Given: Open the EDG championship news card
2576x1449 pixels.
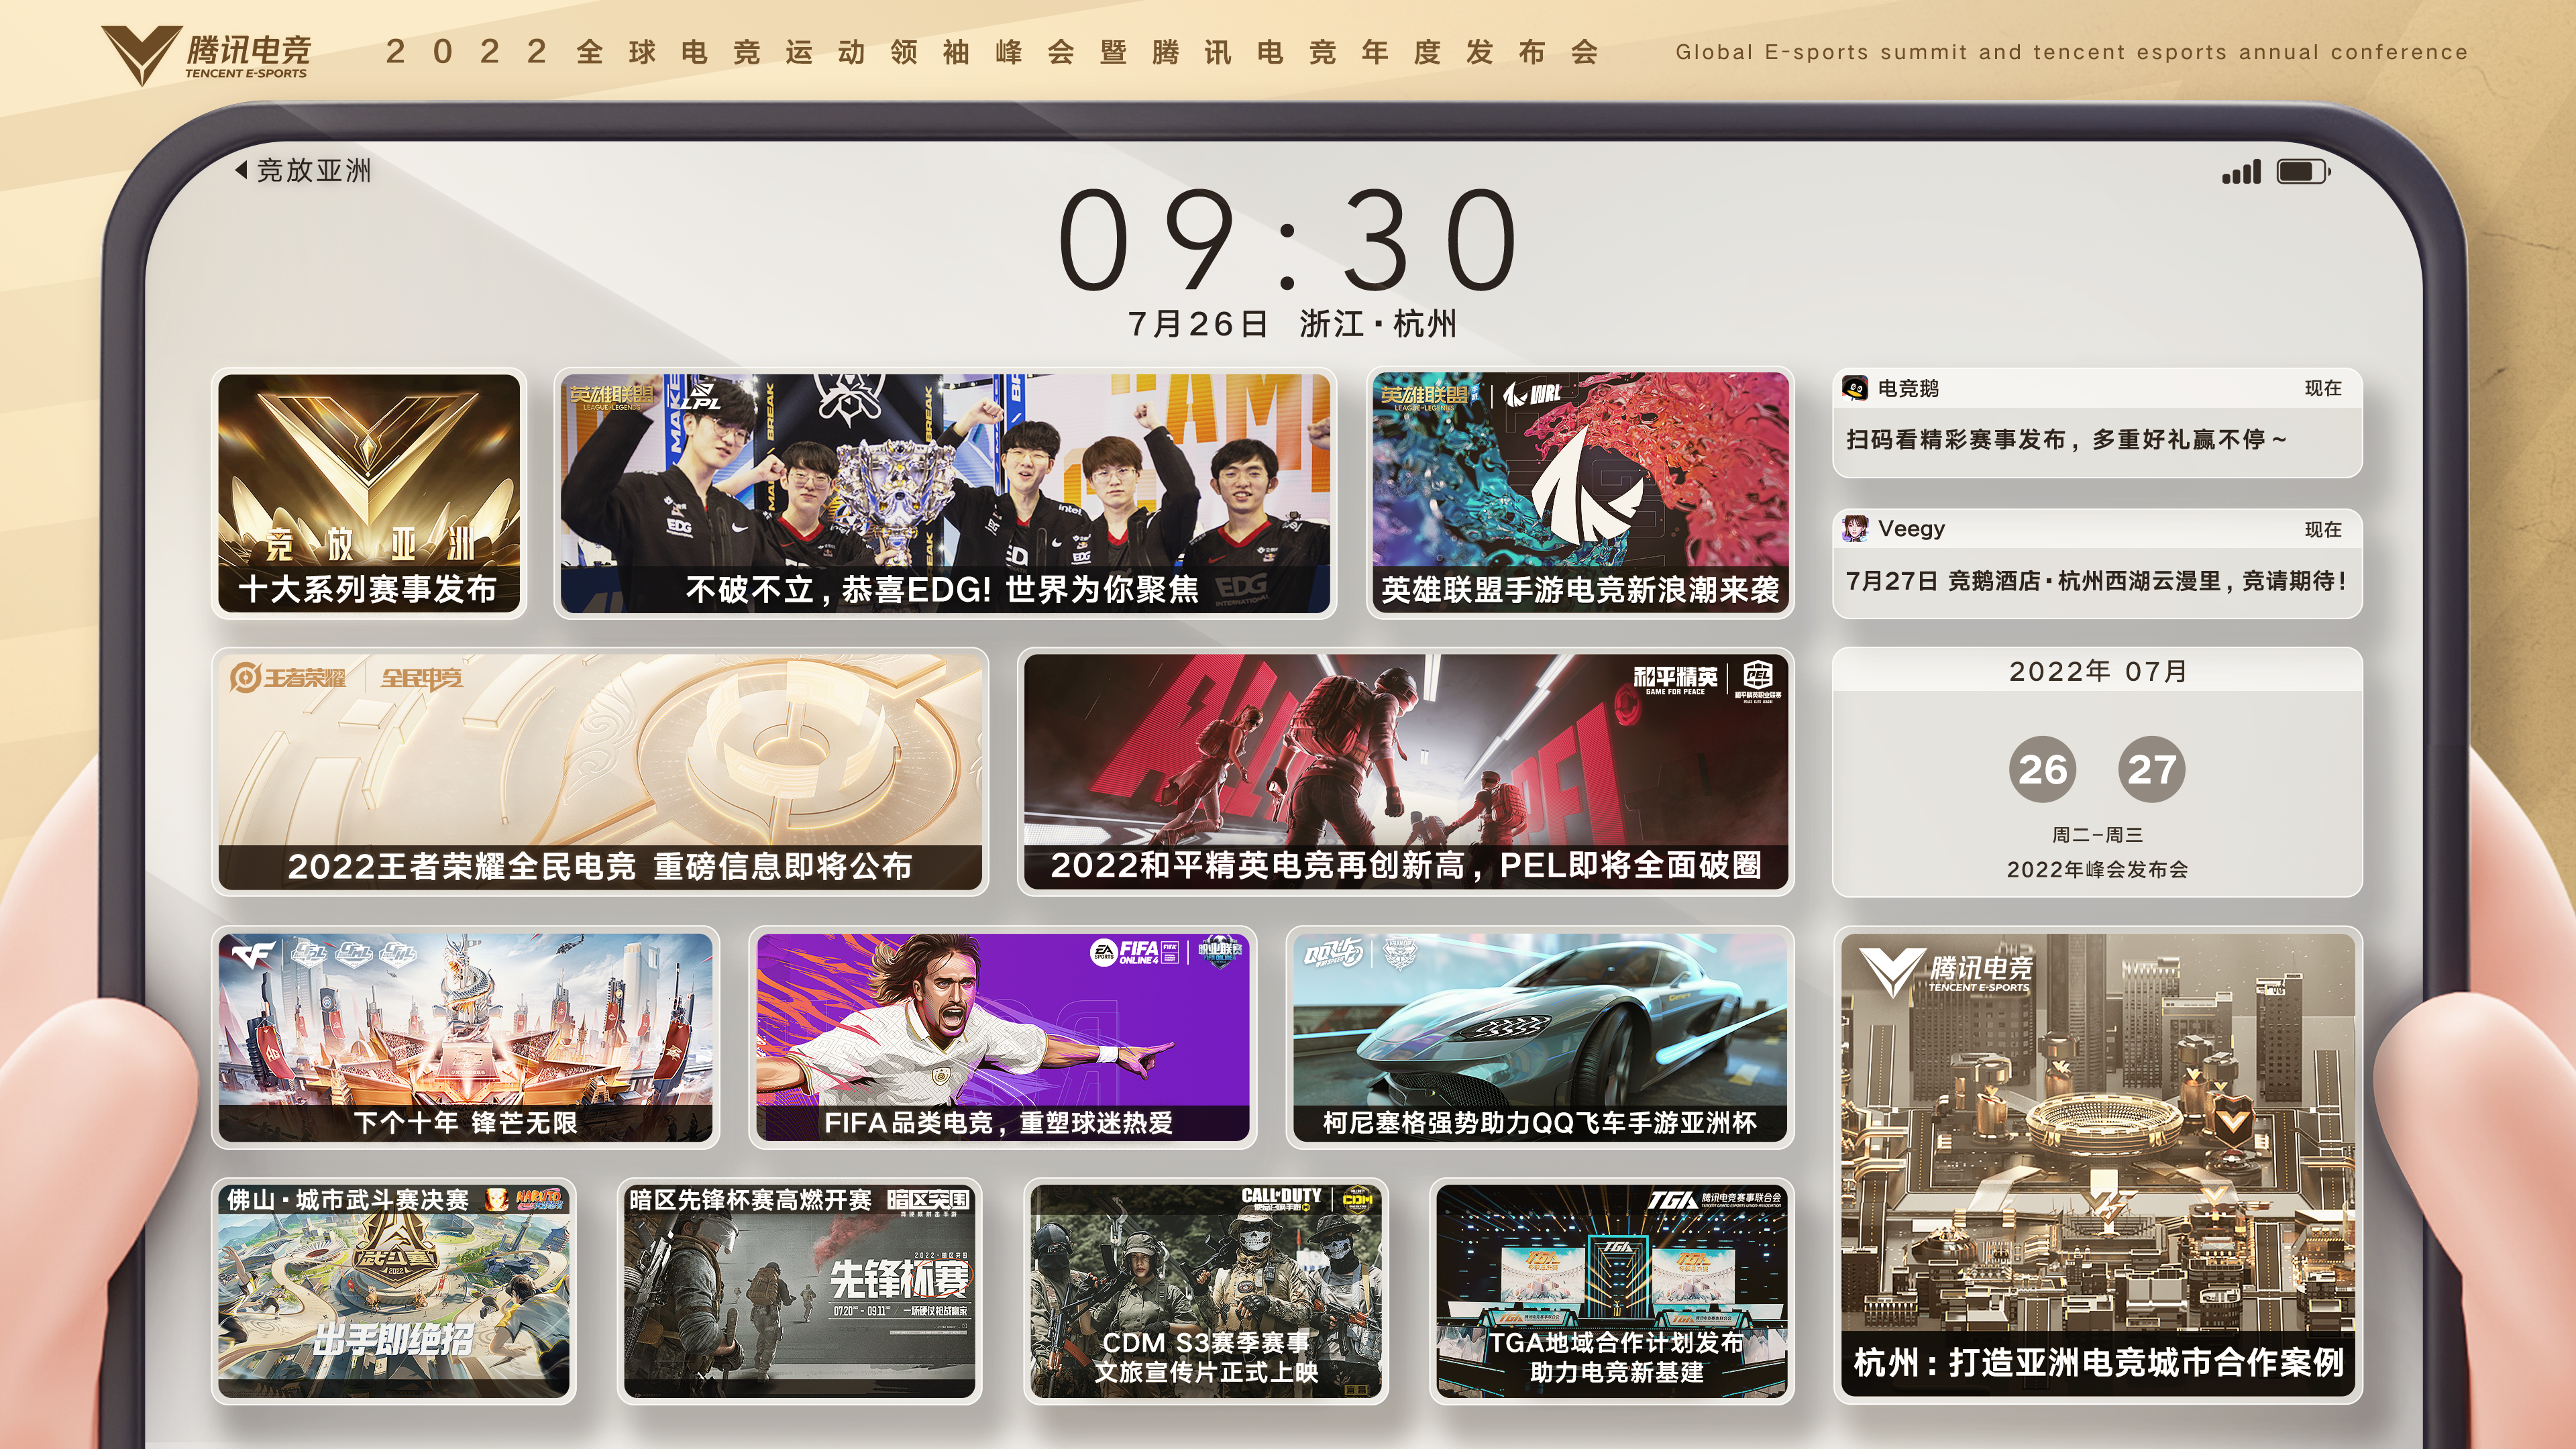Looking at the screenshot, I should click(x=945, y=493).
